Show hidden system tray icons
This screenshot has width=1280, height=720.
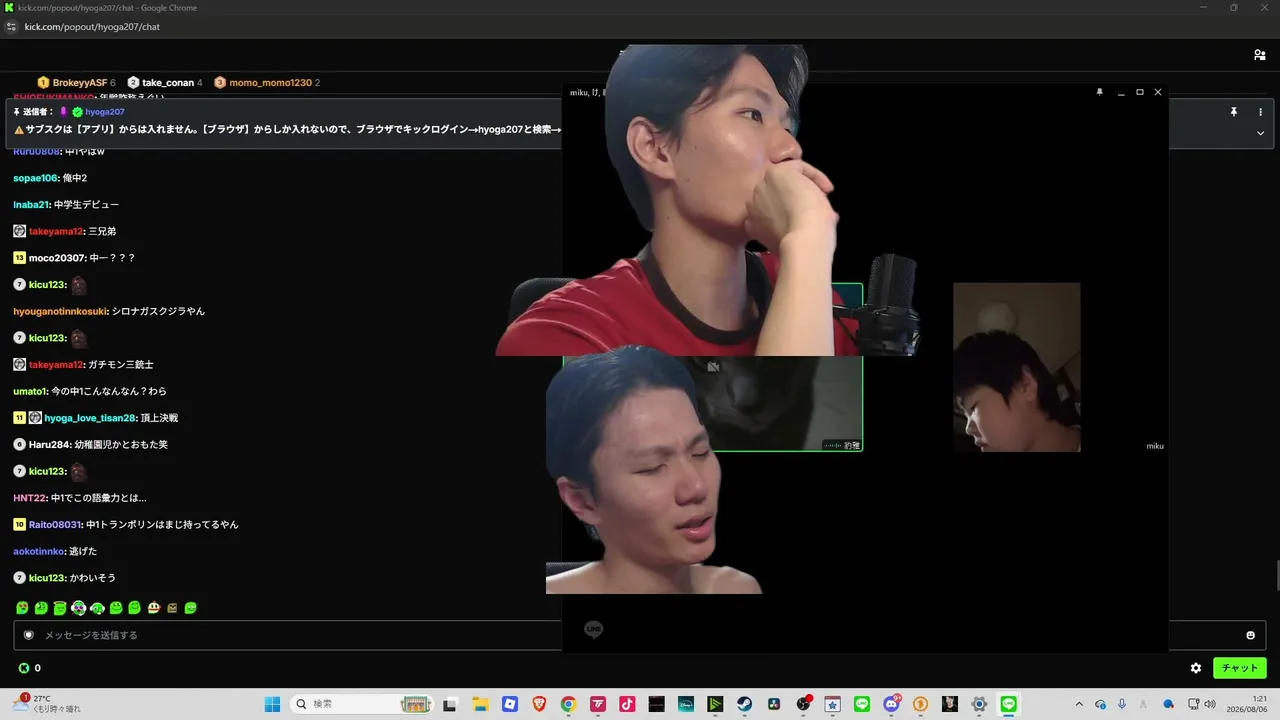(1079, 704)
